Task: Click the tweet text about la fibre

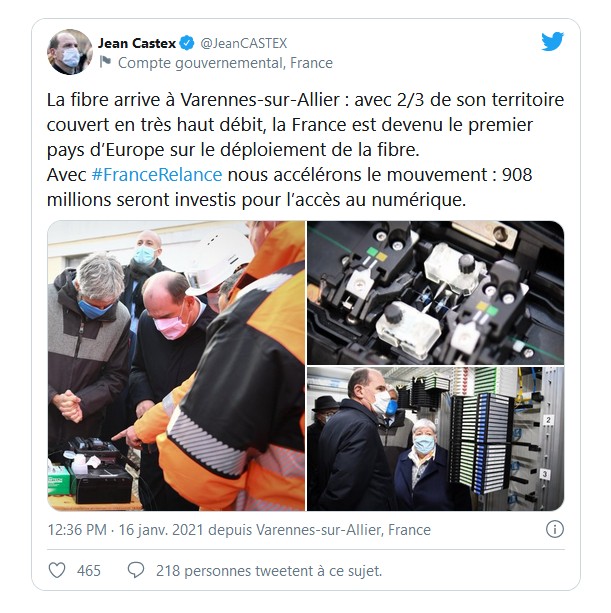Action: click(305, 150)
